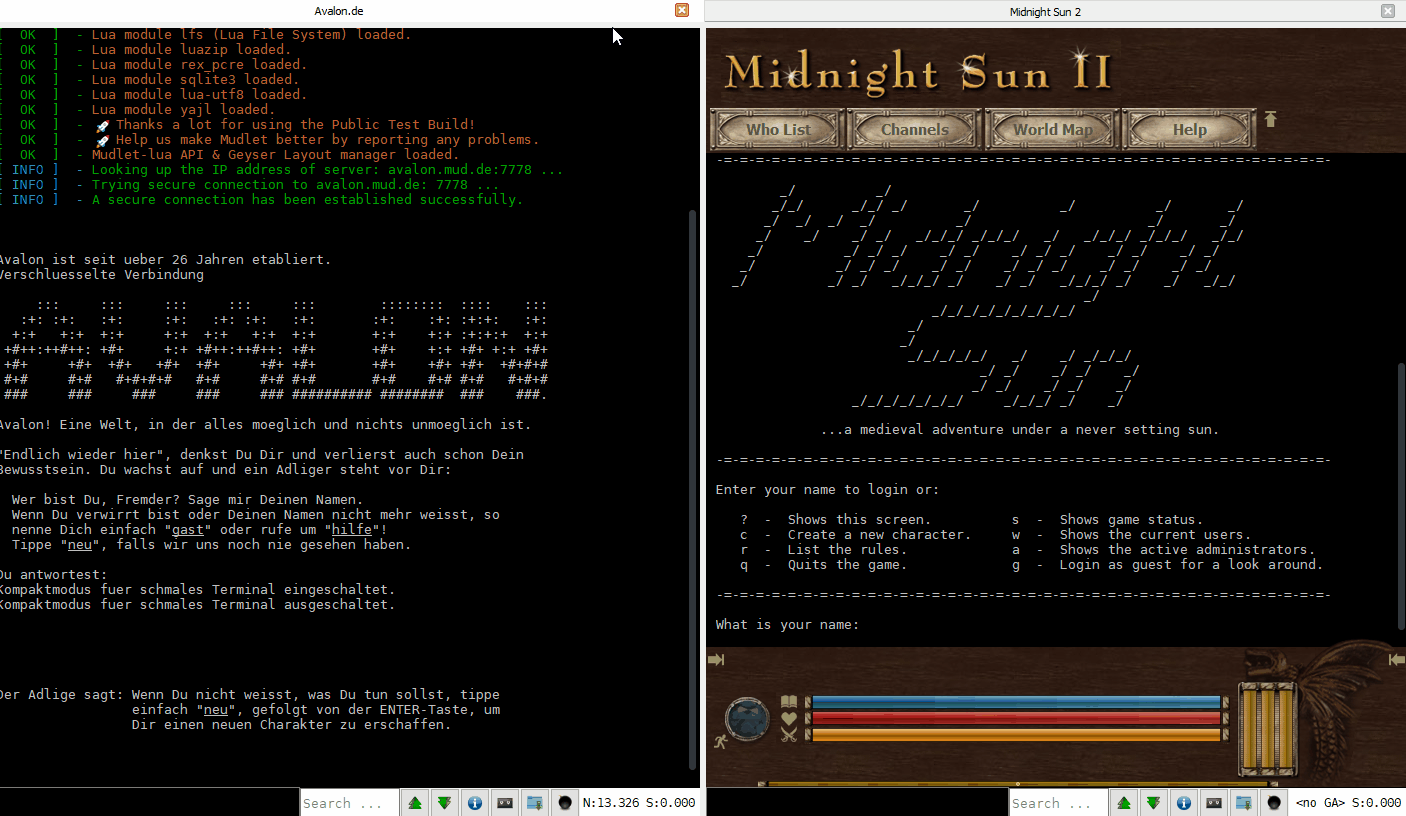Image resolution: width=1406 pixels, height=816 pixels.
Task: Click emergency stop bomb icon in Avalon window
Action: tap(565, 802)
